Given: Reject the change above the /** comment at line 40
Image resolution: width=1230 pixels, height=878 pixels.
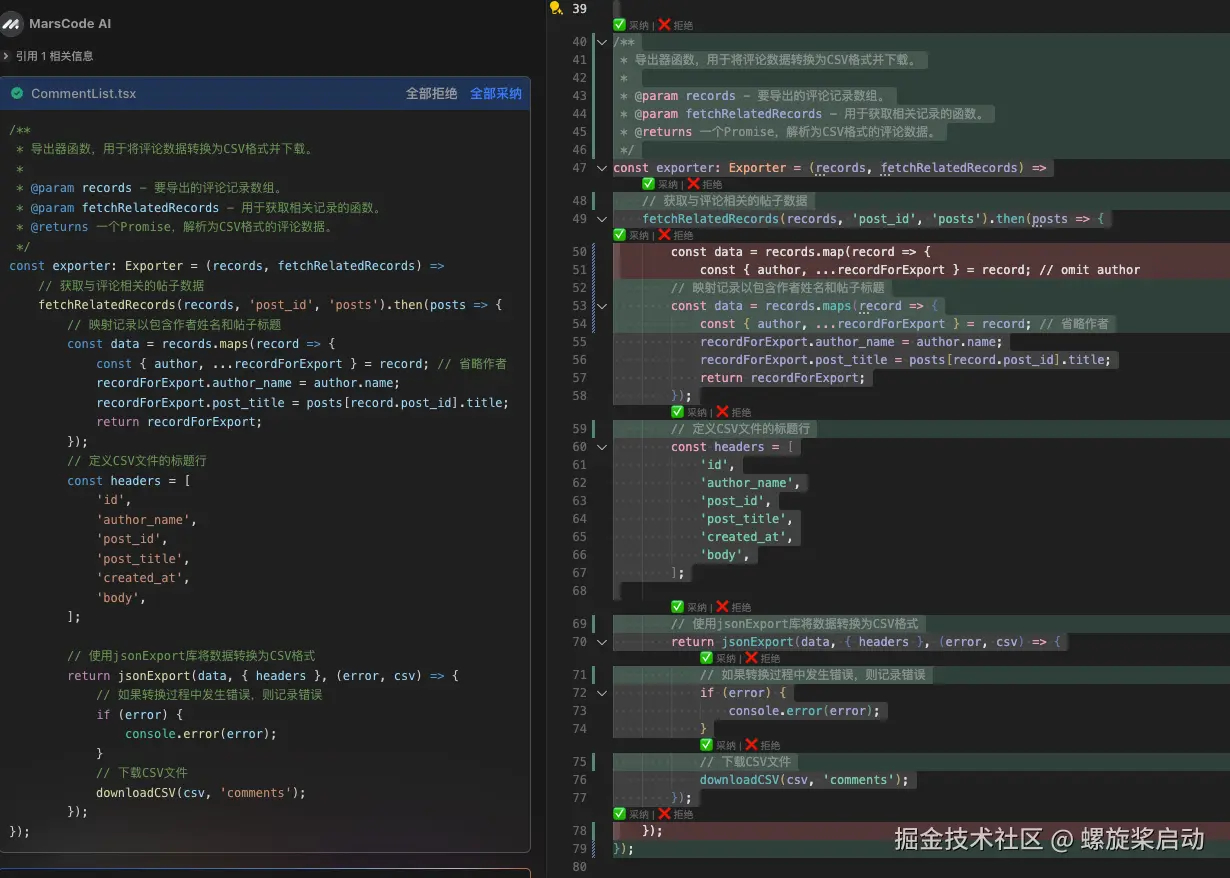Looking at the screenshot, I should 675,25.
